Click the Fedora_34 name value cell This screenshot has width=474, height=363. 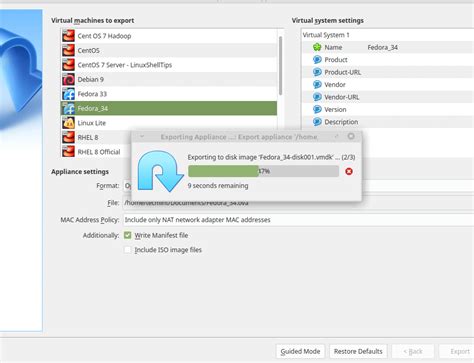point(382,47)
